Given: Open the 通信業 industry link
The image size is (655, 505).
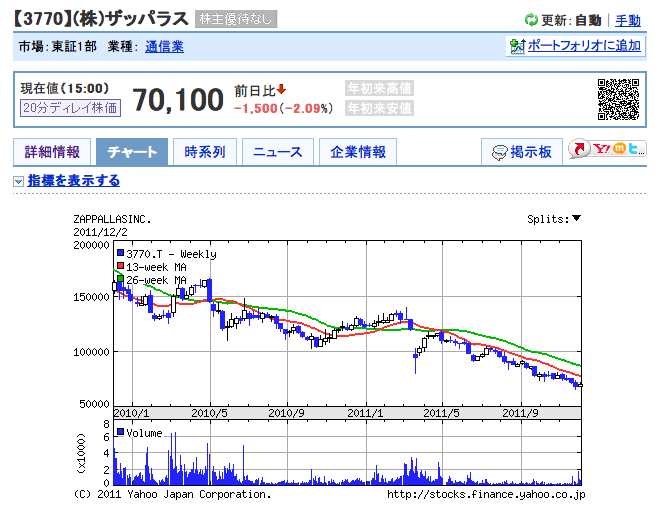Looking at the screenshot, I should [x=165, y=46].
